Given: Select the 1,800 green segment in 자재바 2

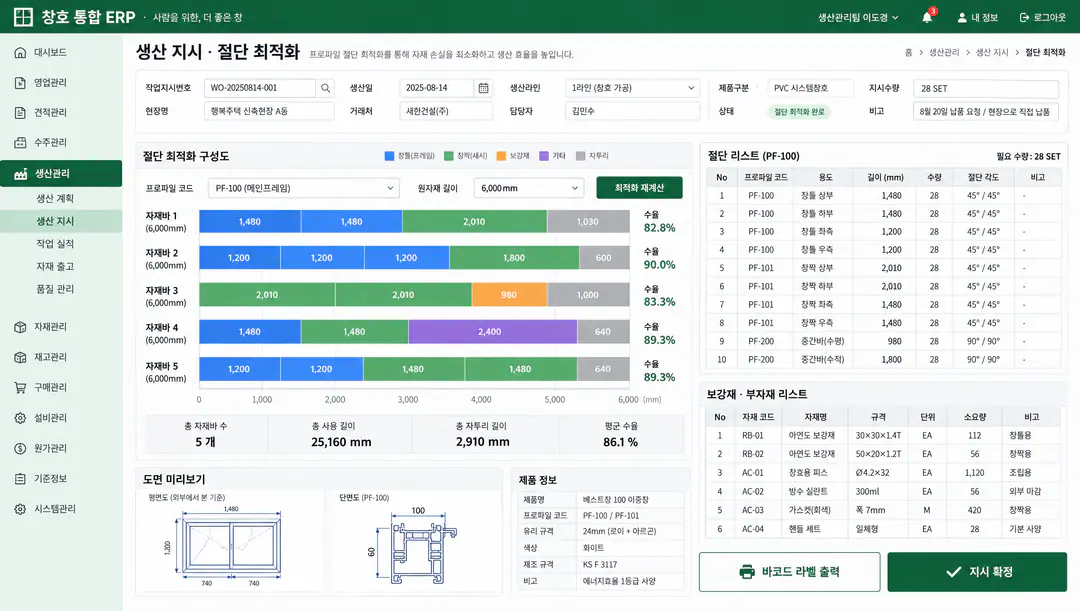Looking at the screenshot, I should (x=514, y=258).
